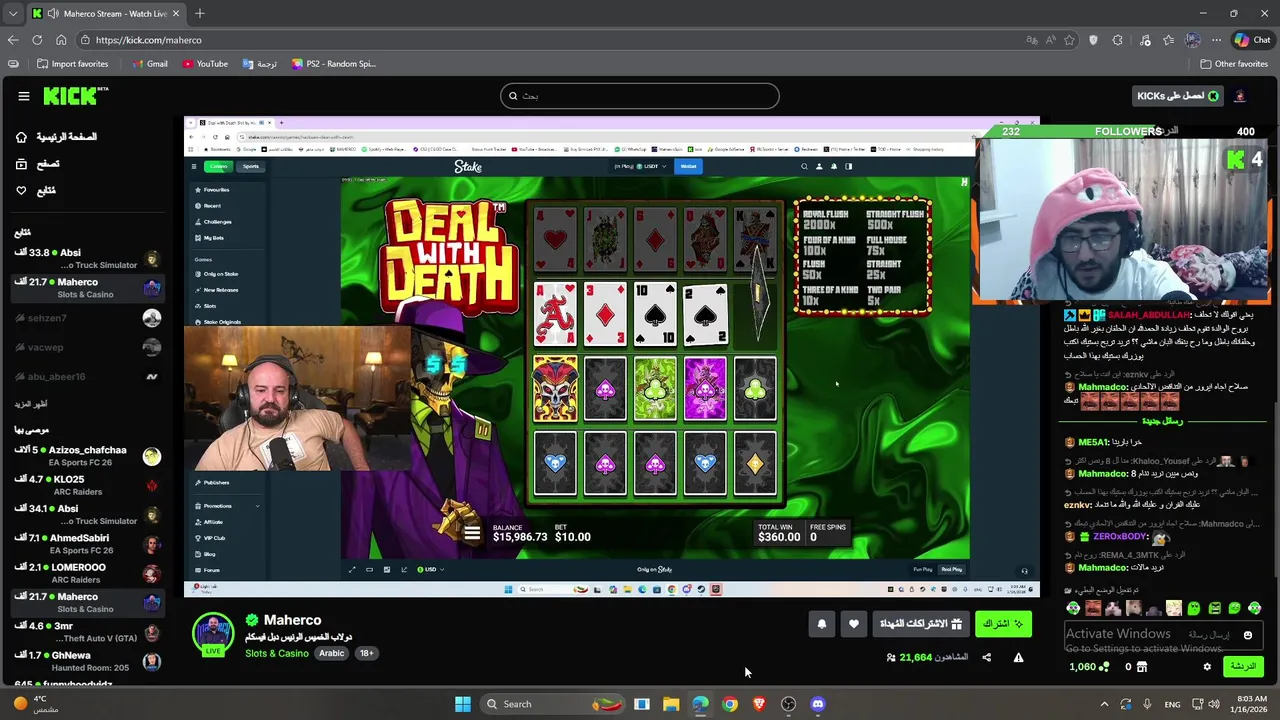
Task: Open browser settings and more menu
Action: (x=1218, y=40)
